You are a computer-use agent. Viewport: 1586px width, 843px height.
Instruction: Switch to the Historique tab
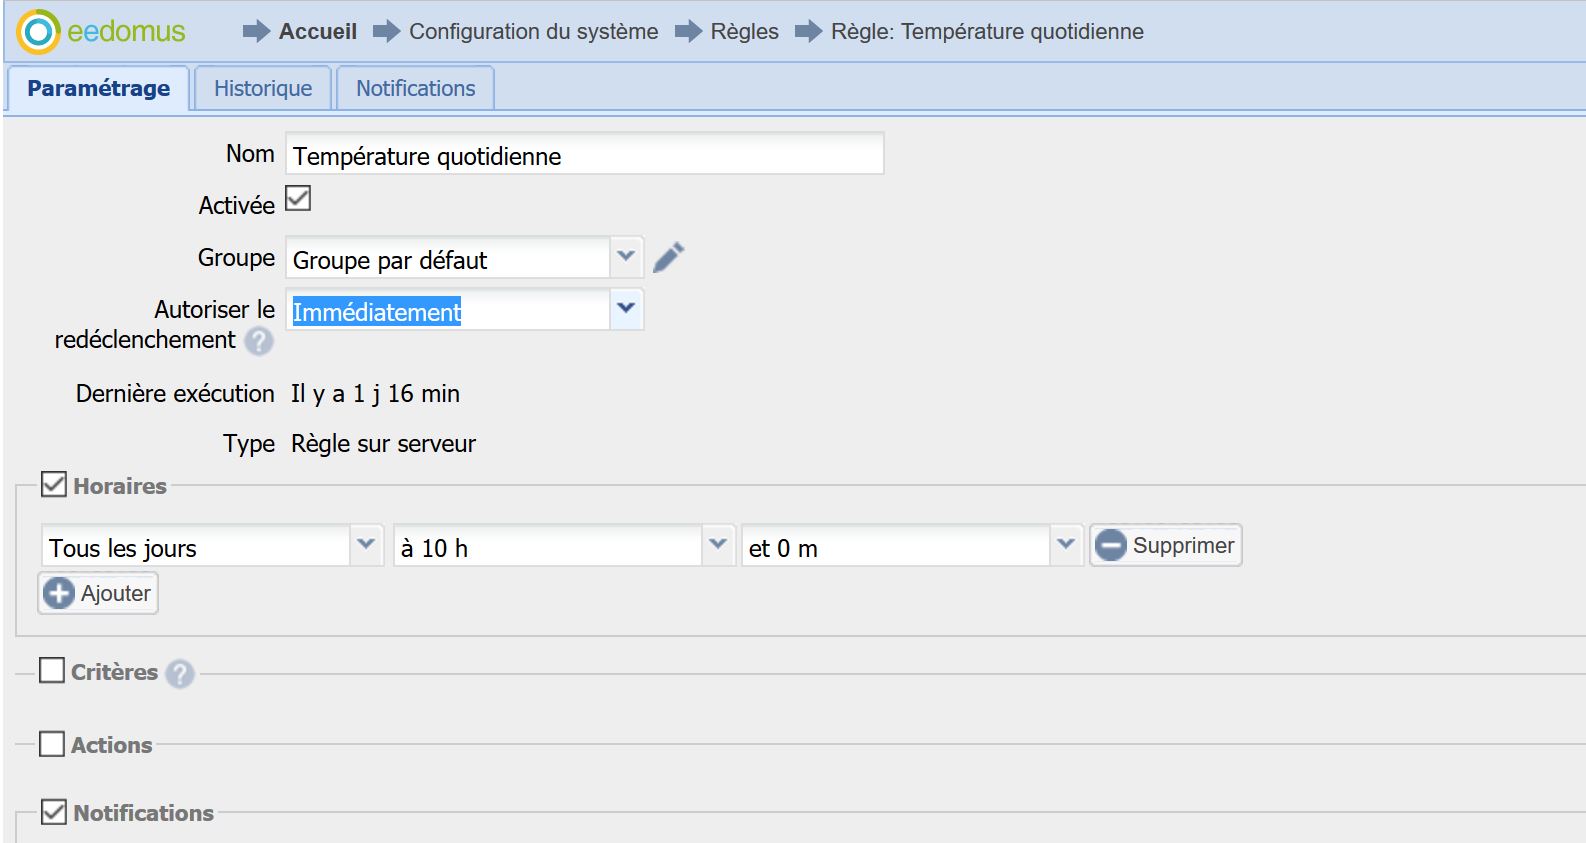click(x=263, y=88)
